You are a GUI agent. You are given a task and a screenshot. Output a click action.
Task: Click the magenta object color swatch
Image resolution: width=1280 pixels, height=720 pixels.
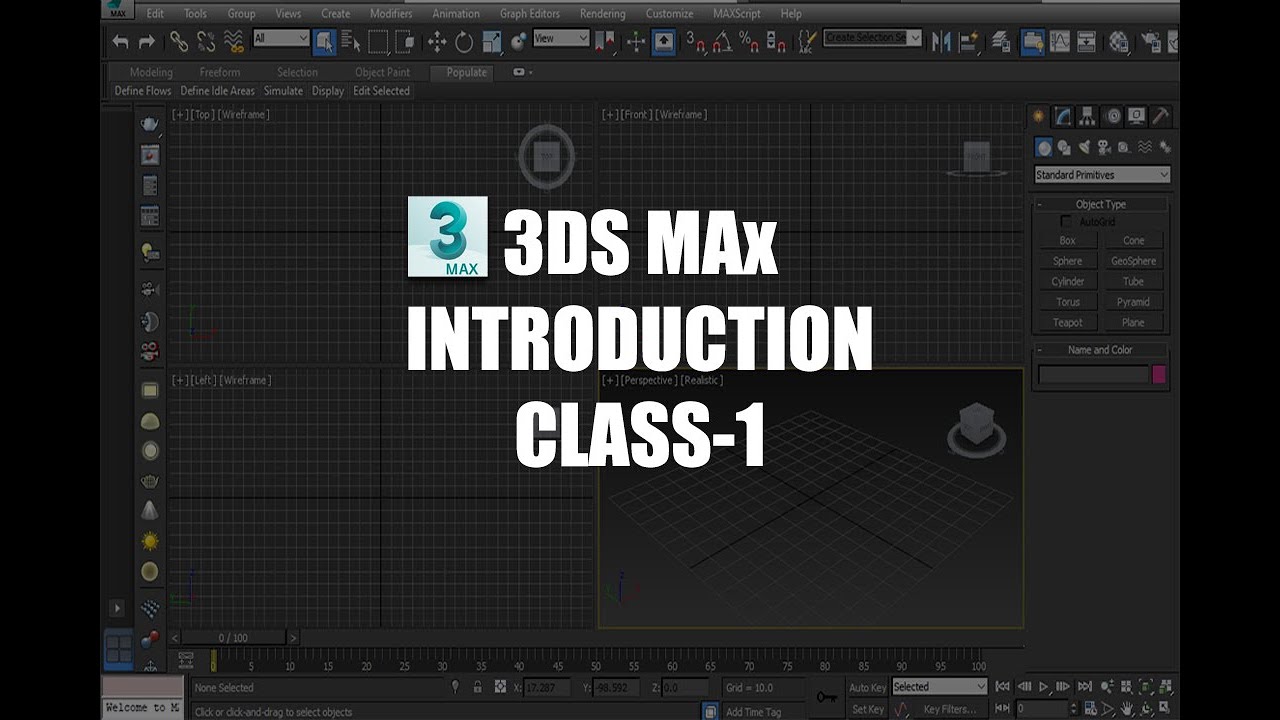pos(1159,375)
